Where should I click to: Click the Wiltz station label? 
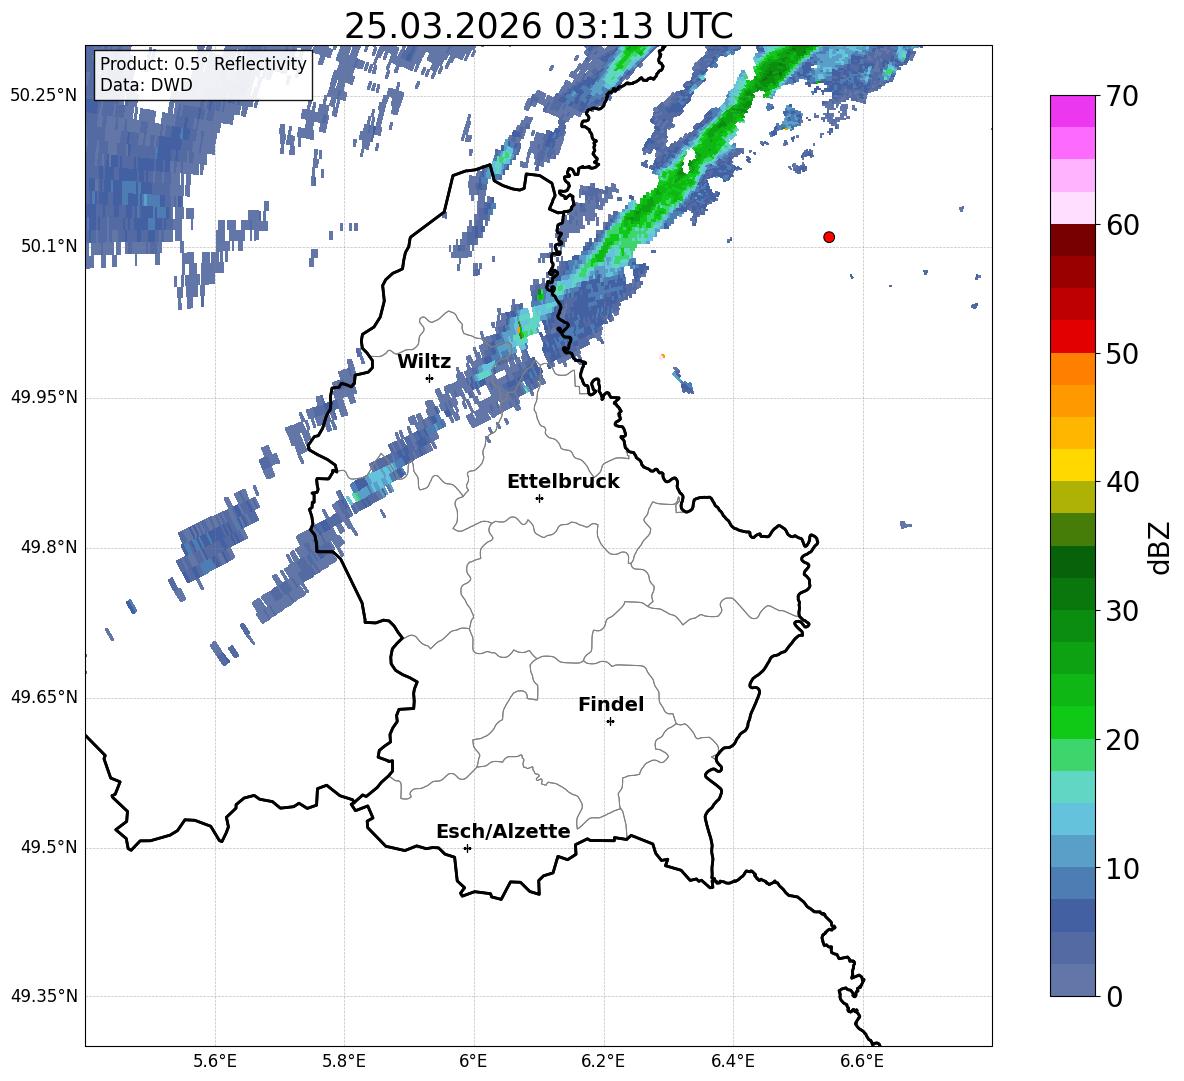tap(424, 362)
